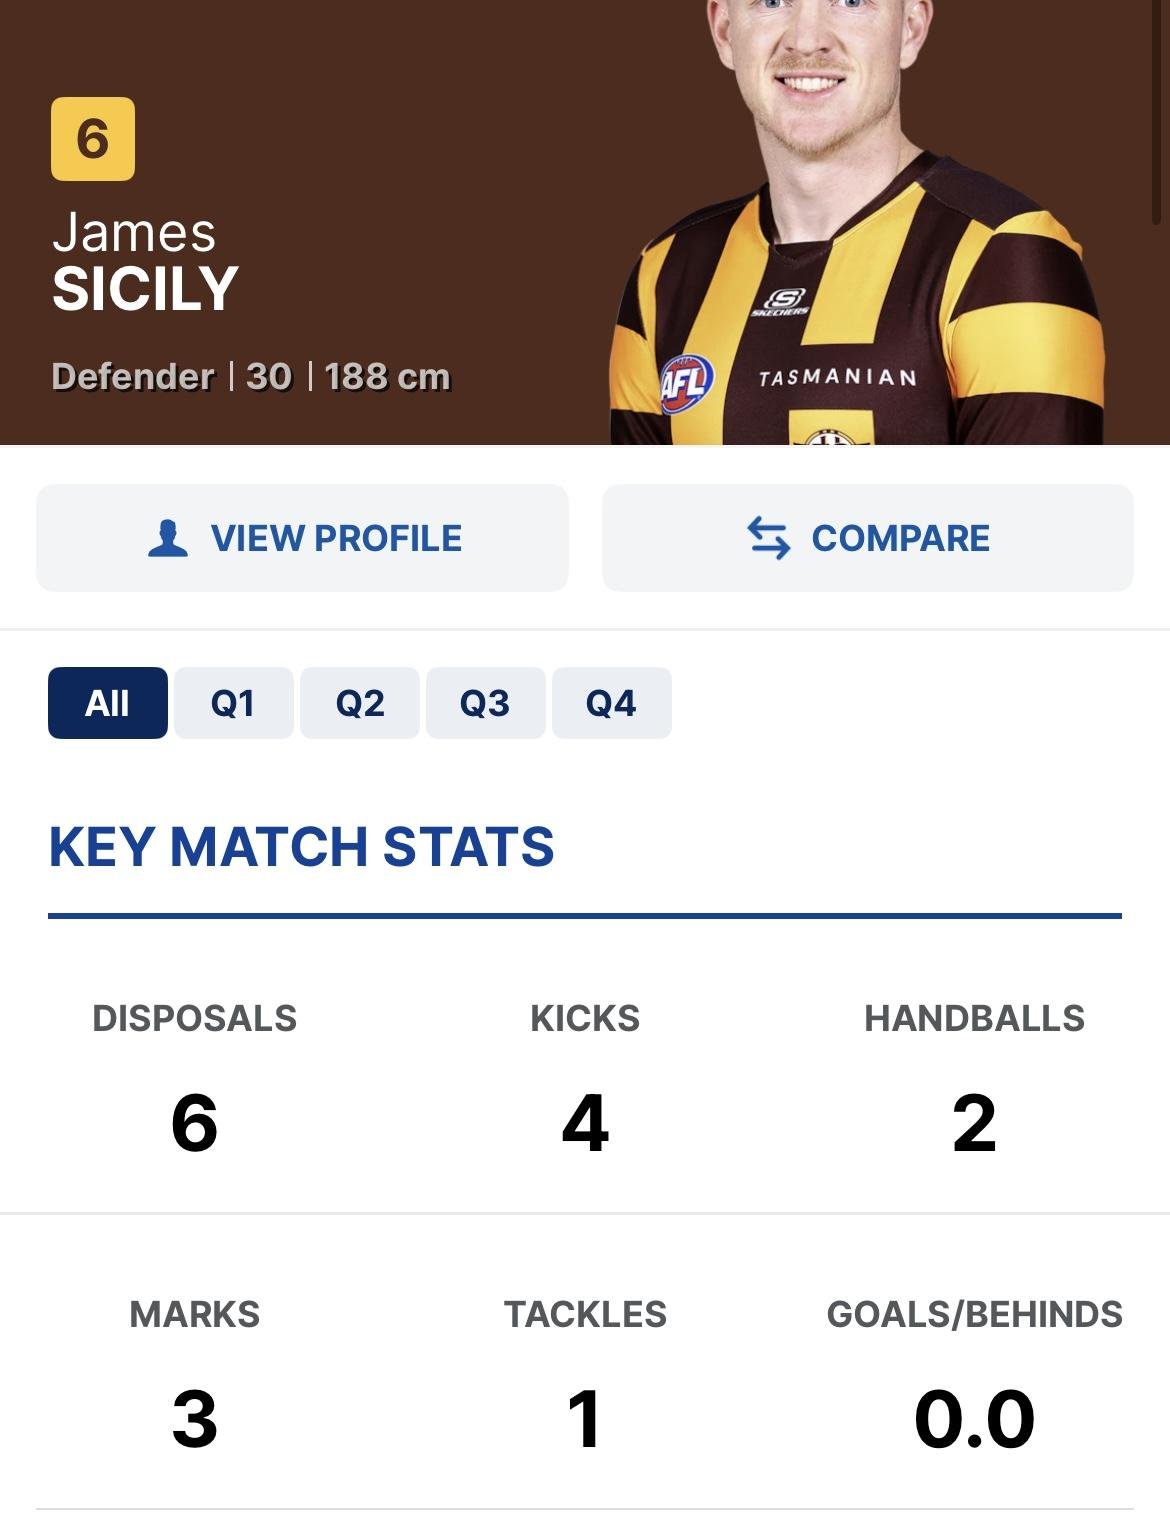
Task: Select the All quarters tab
Action: click(108, 703)
